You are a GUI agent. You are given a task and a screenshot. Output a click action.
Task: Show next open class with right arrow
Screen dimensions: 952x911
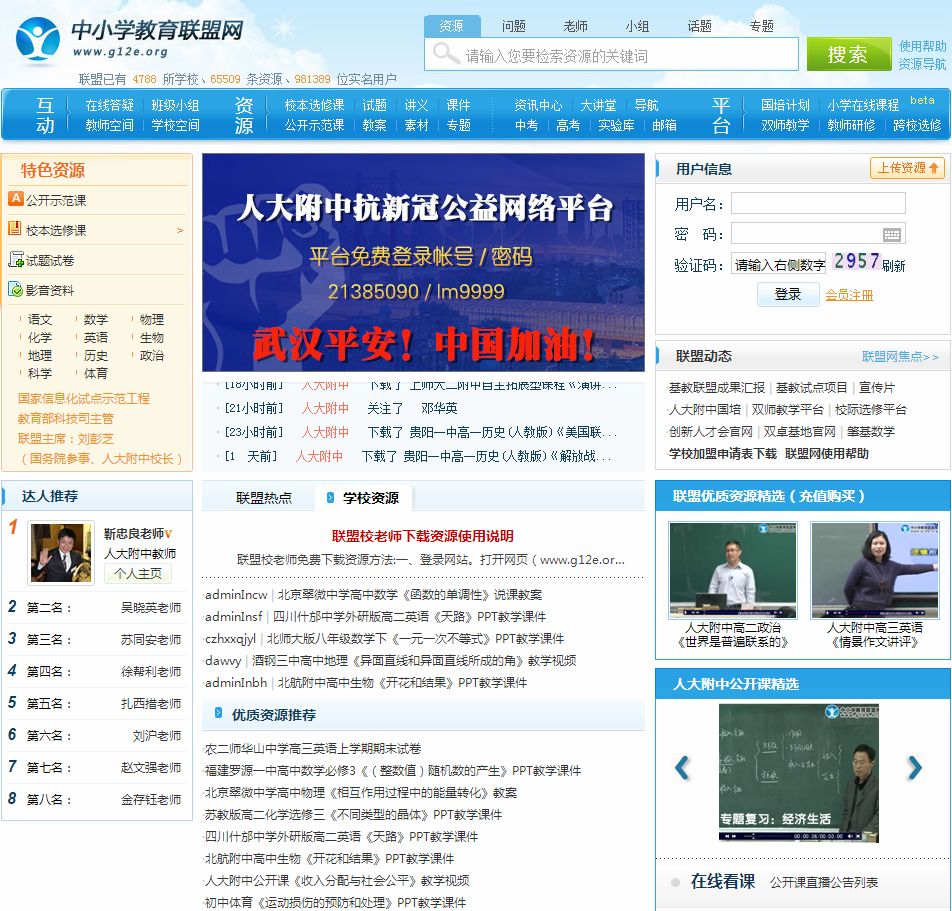[914, 768]
